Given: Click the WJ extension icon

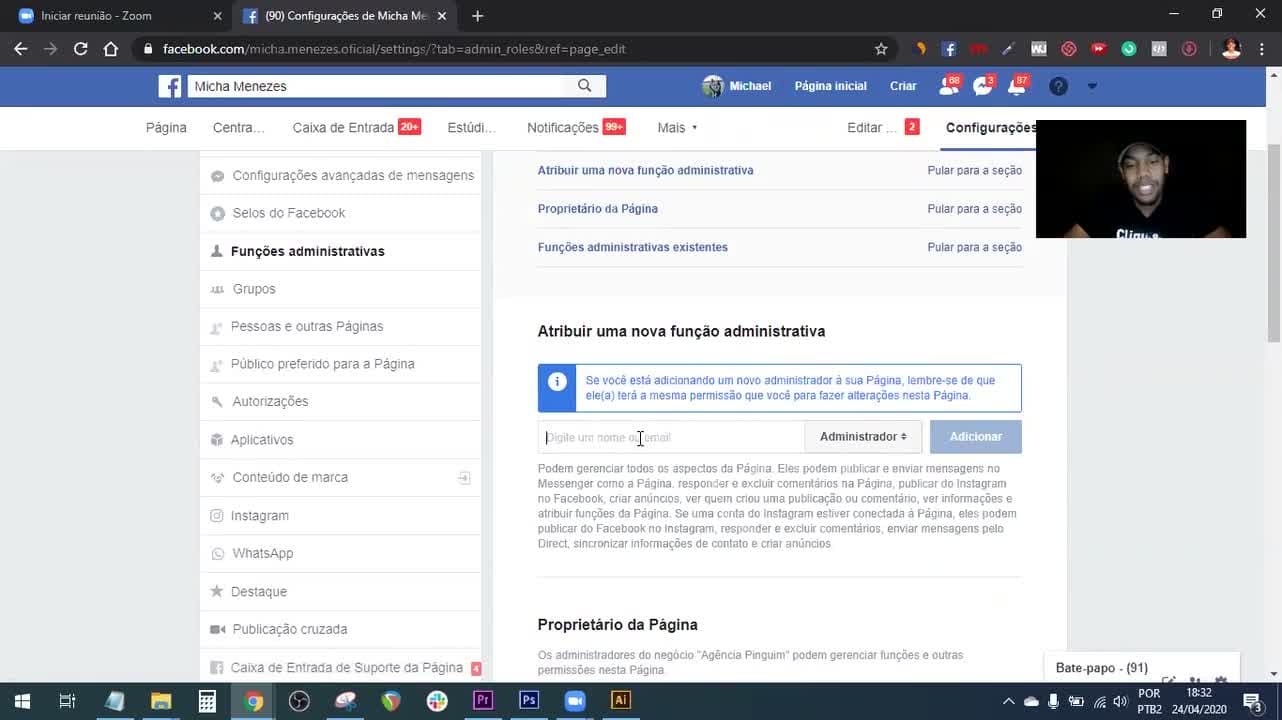Looking at the screenshot, I should [x=1039, y=49].
